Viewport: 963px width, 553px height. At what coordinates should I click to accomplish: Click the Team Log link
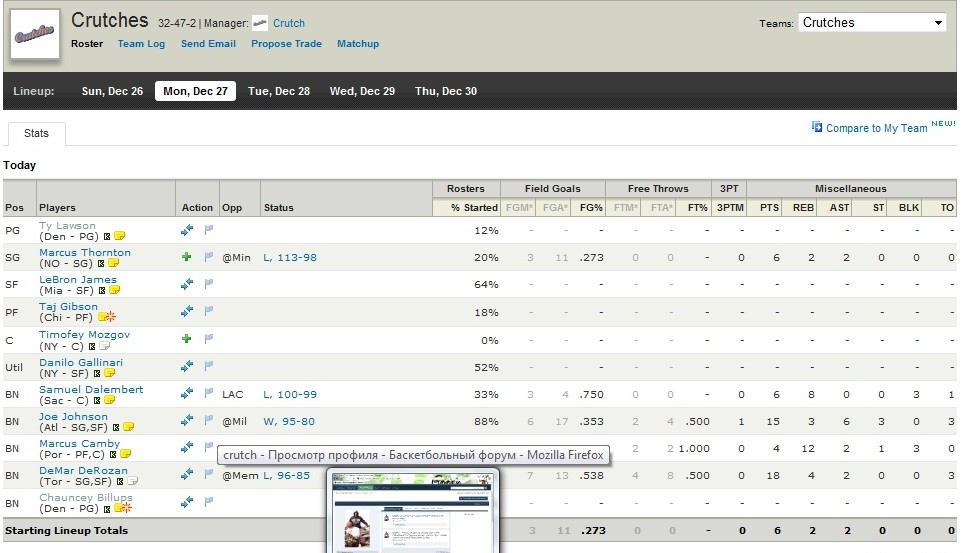pyautogui.click(x=141, y=44)
